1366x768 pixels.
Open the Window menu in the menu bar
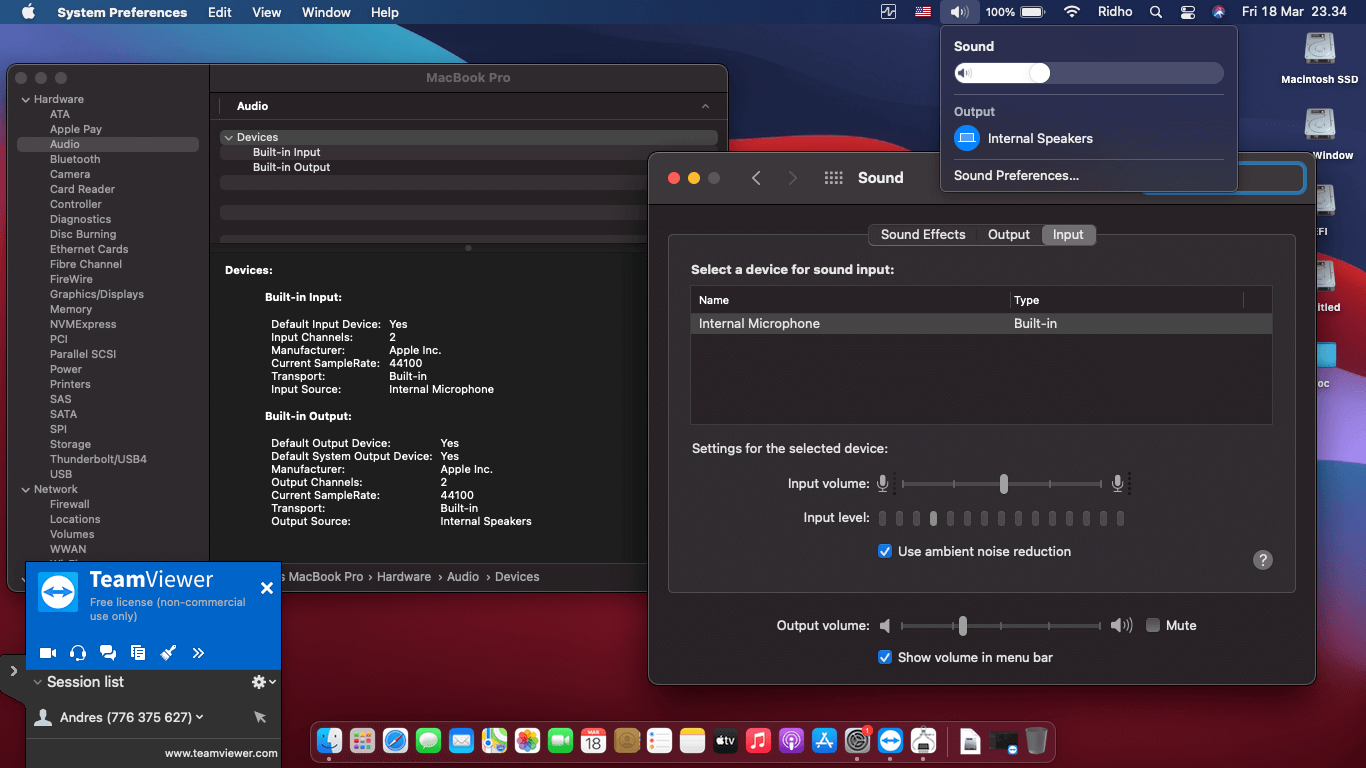(x=325, y=12)
